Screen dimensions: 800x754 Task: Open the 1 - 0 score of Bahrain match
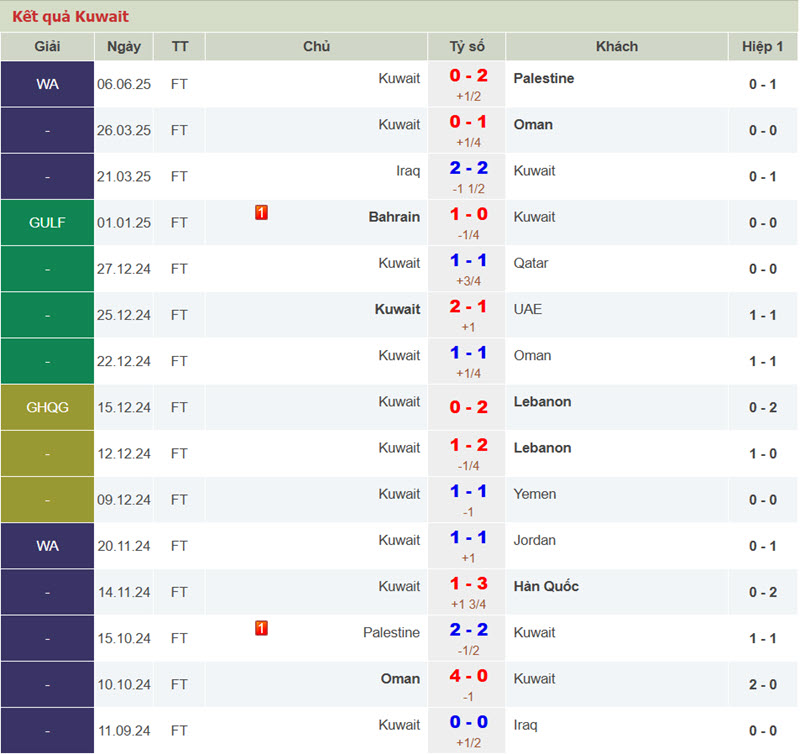pos(468,214)
